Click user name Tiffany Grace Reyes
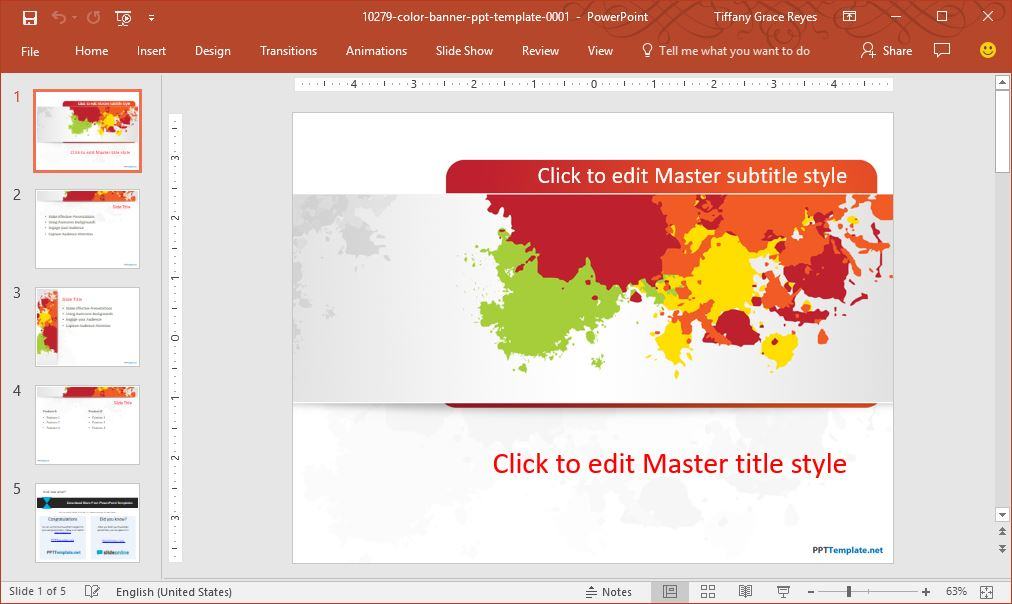The image size is (1012, 604). click(765, 17)
